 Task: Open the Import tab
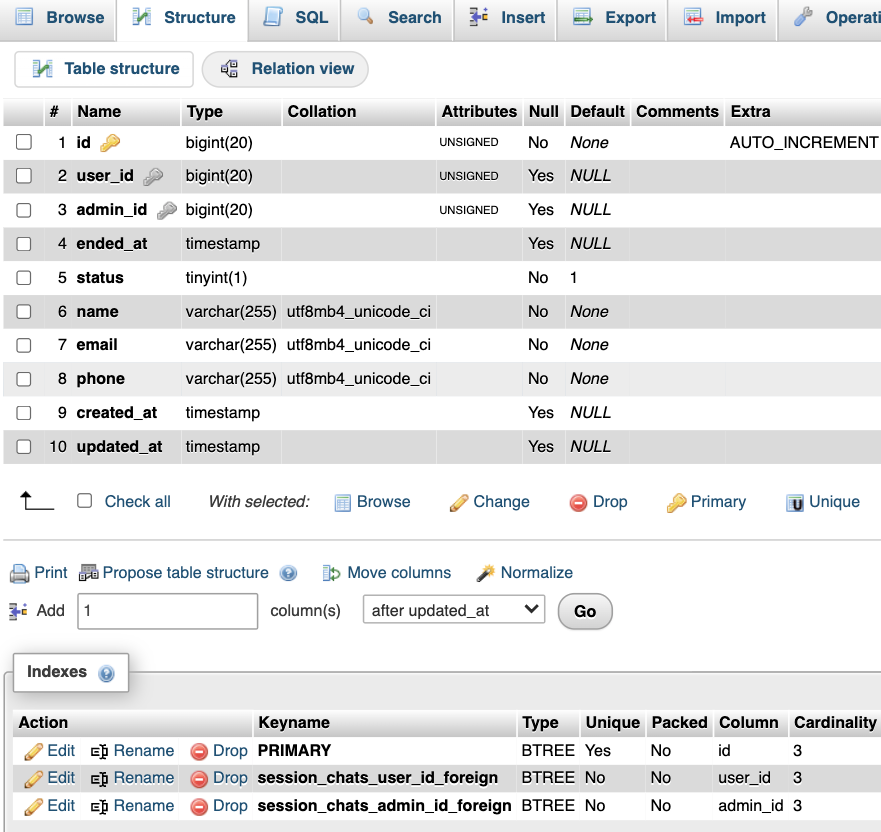pyautogui.click(x=723, y=17)
